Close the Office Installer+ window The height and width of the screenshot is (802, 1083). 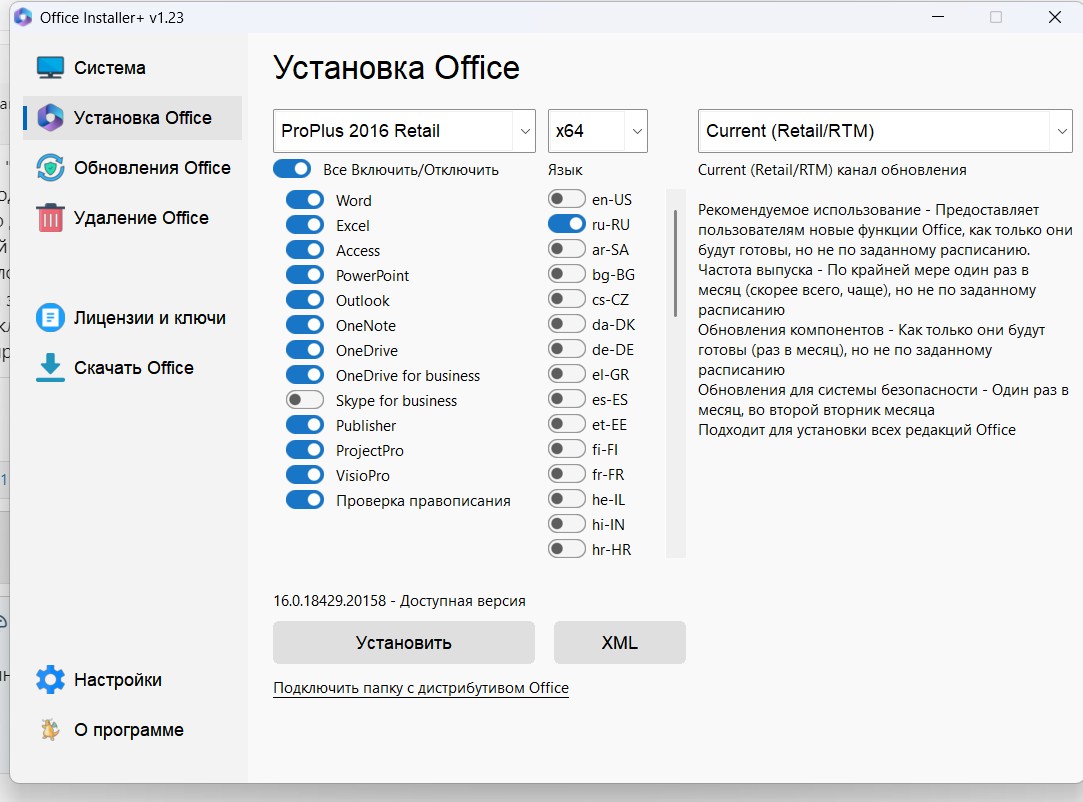click(x=1055, y=17)
